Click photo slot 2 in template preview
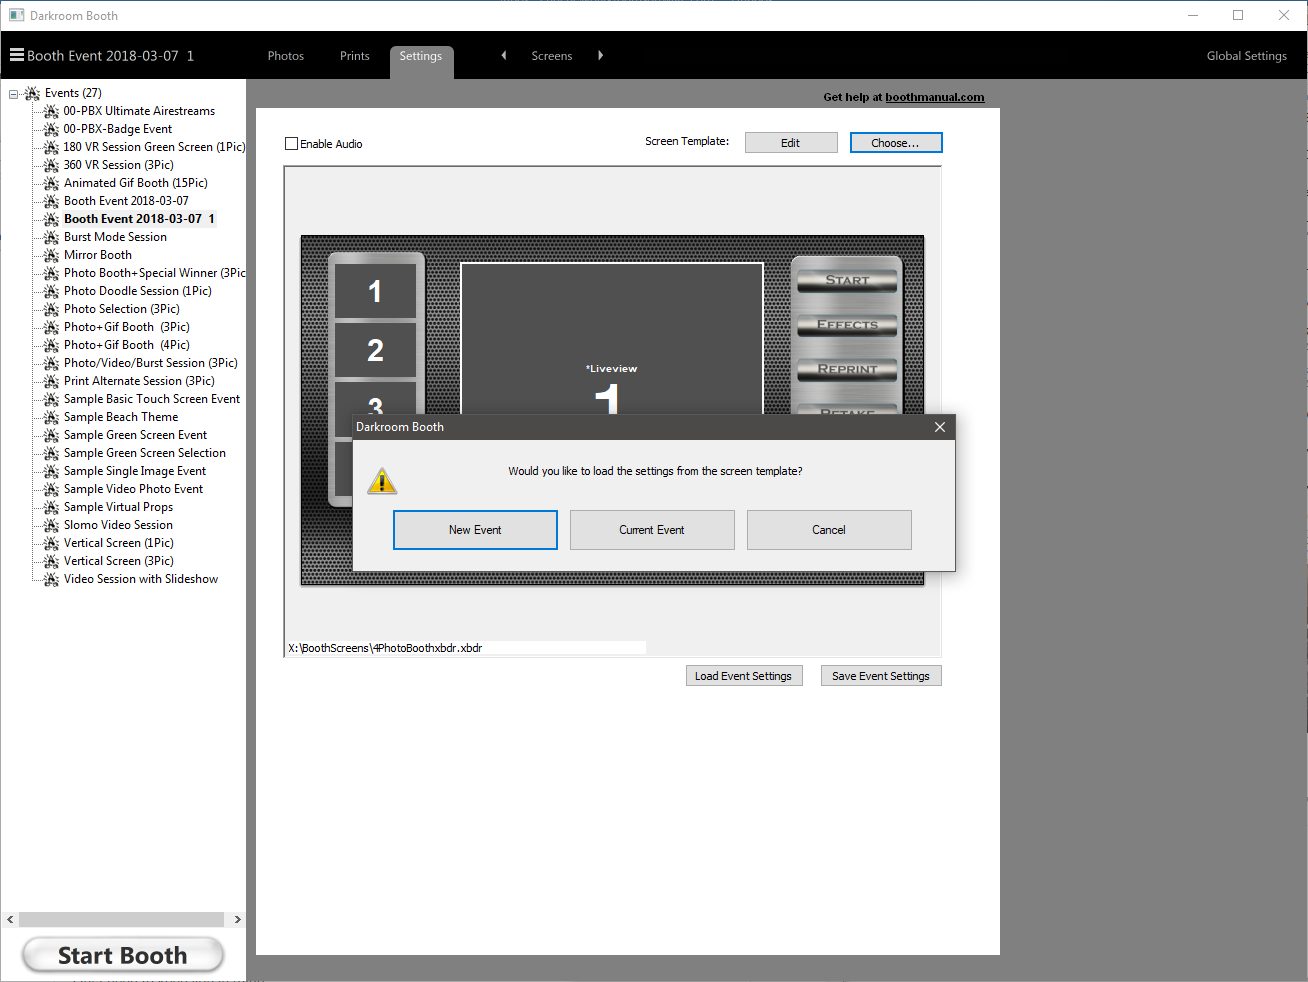Image resolution: width=1308 pixels, height=982 pixels. tap(375, 350)
